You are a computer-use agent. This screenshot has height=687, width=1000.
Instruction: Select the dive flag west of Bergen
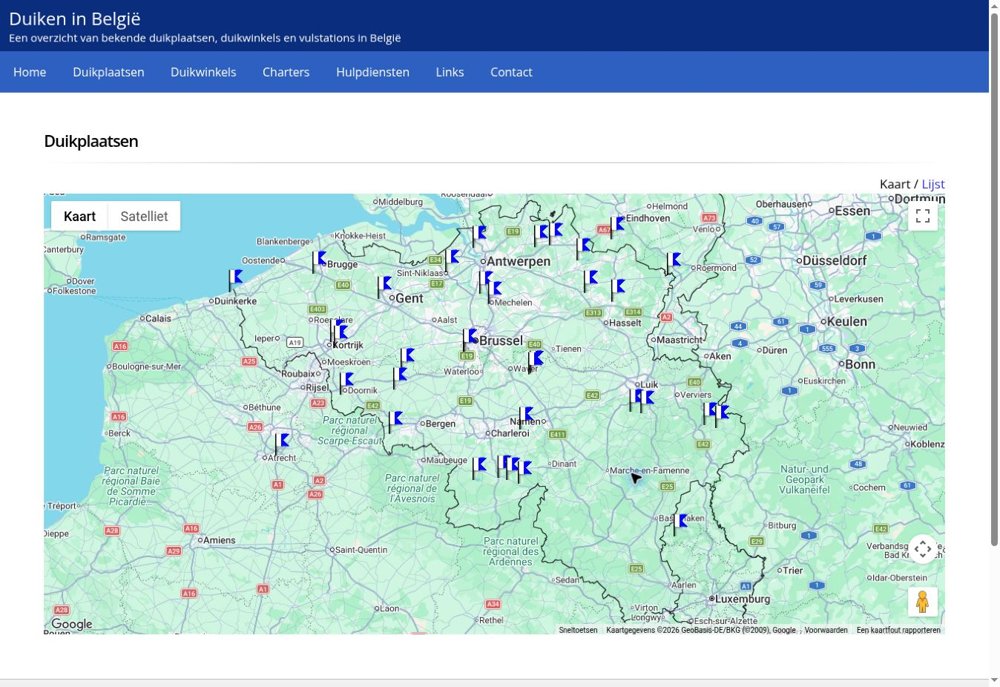click(395, 422)
